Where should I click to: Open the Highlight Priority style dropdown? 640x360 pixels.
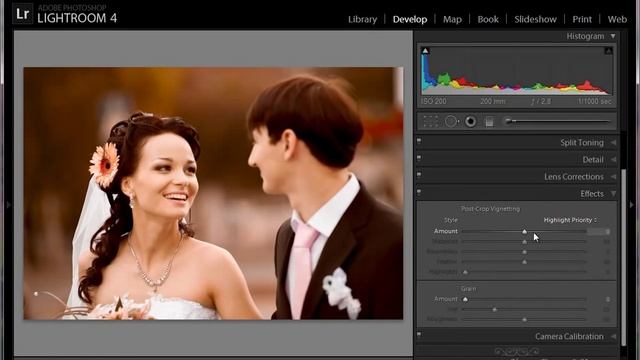click(570, 220)
